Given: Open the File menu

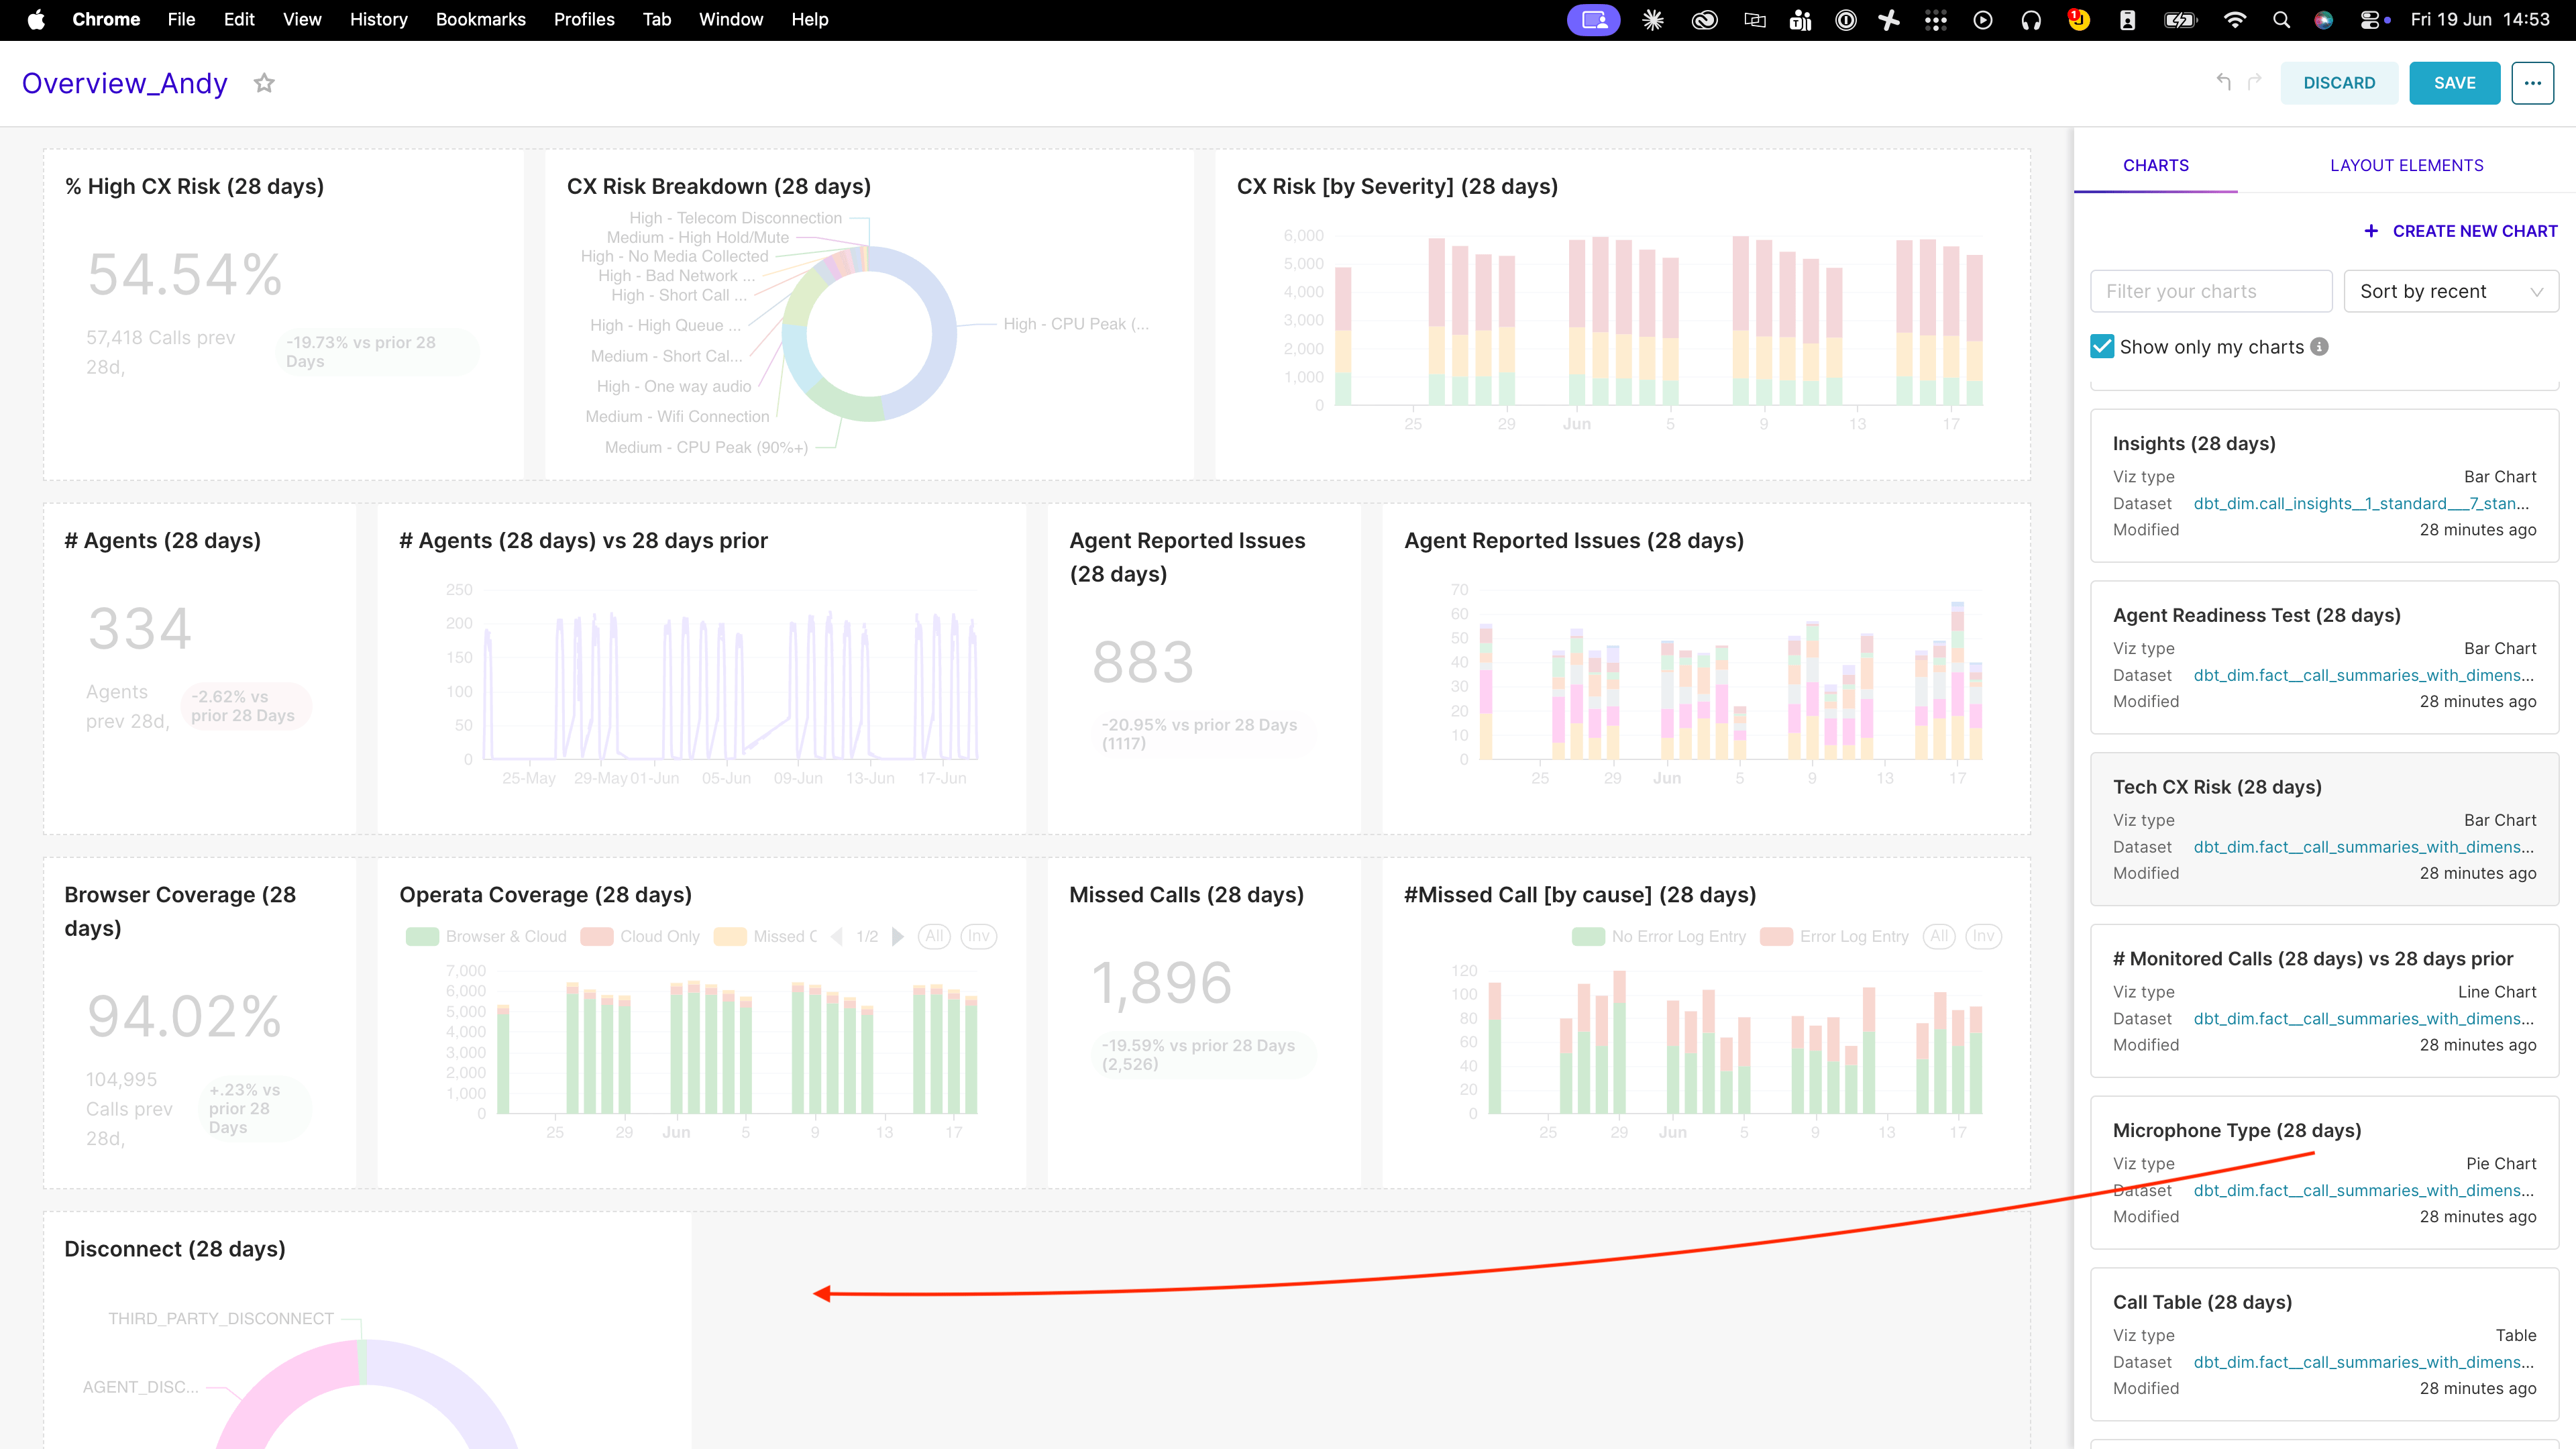Looking at the screenshot, I should [181, 19].
